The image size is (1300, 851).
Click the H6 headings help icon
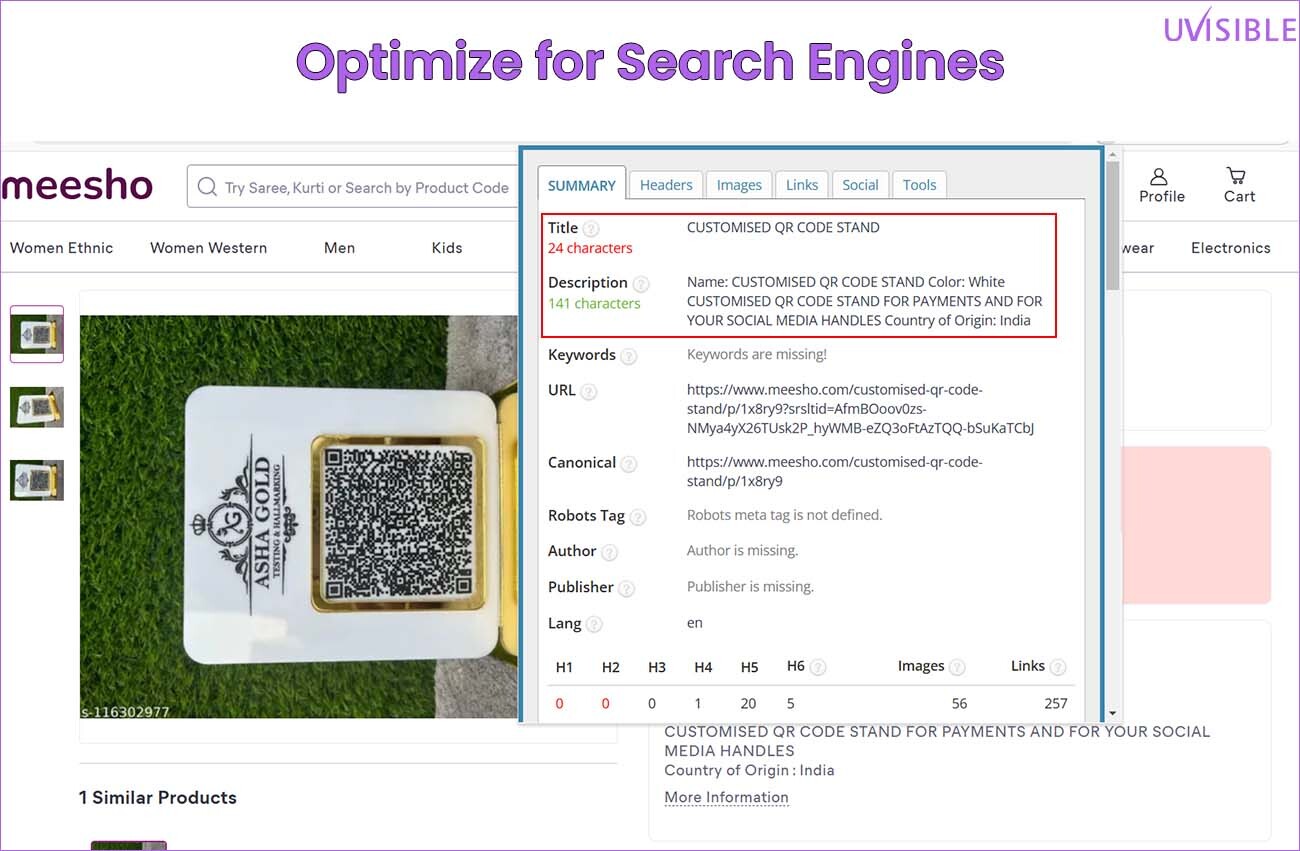[818, 667]
